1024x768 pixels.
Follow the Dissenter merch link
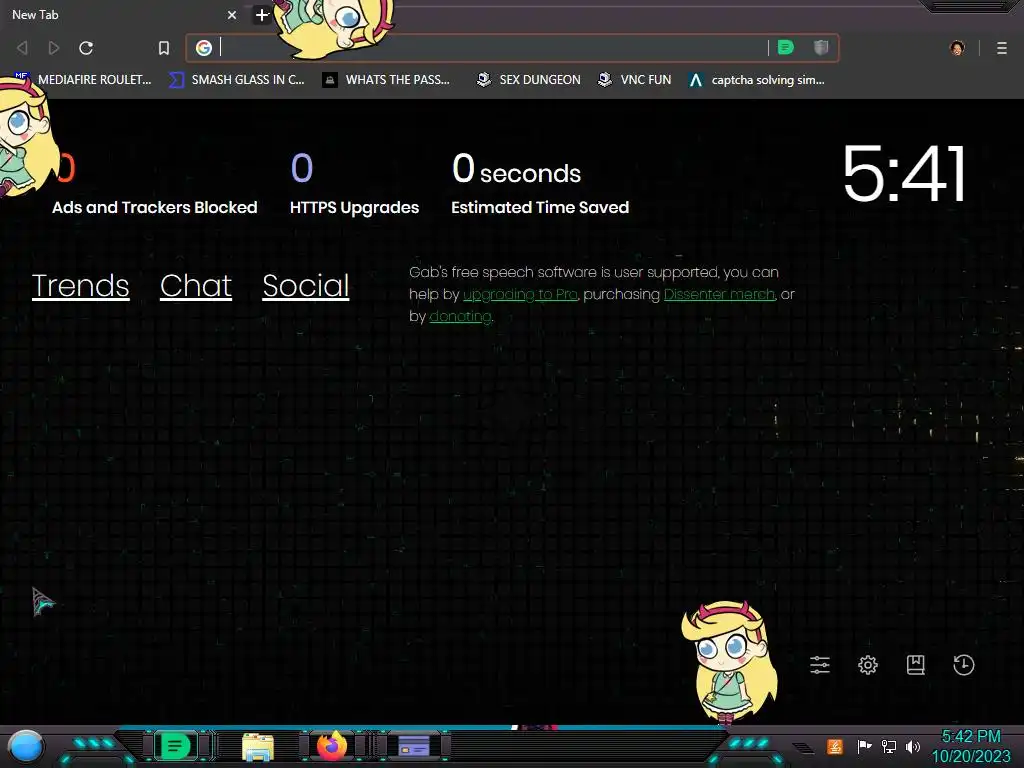(x=719, y=295)
